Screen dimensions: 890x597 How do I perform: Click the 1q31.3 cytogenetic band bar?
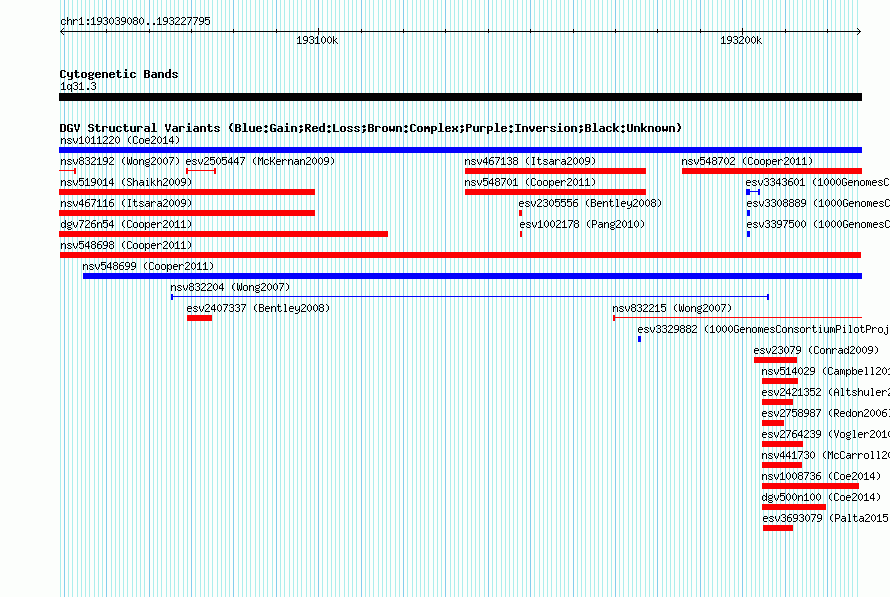[x=460, y=97]
